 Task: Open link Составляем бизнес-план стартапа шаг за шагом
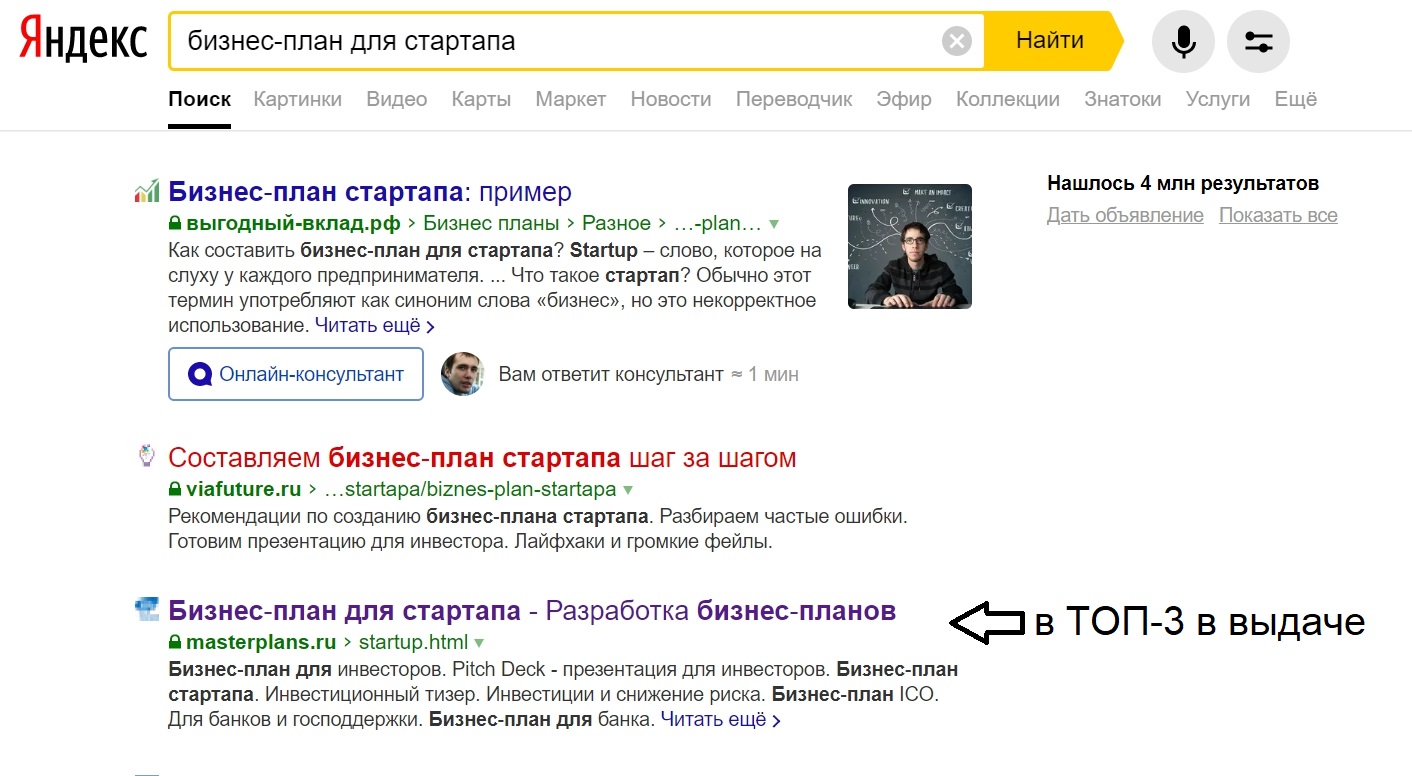pyautogui.click(x=482, y=458)
